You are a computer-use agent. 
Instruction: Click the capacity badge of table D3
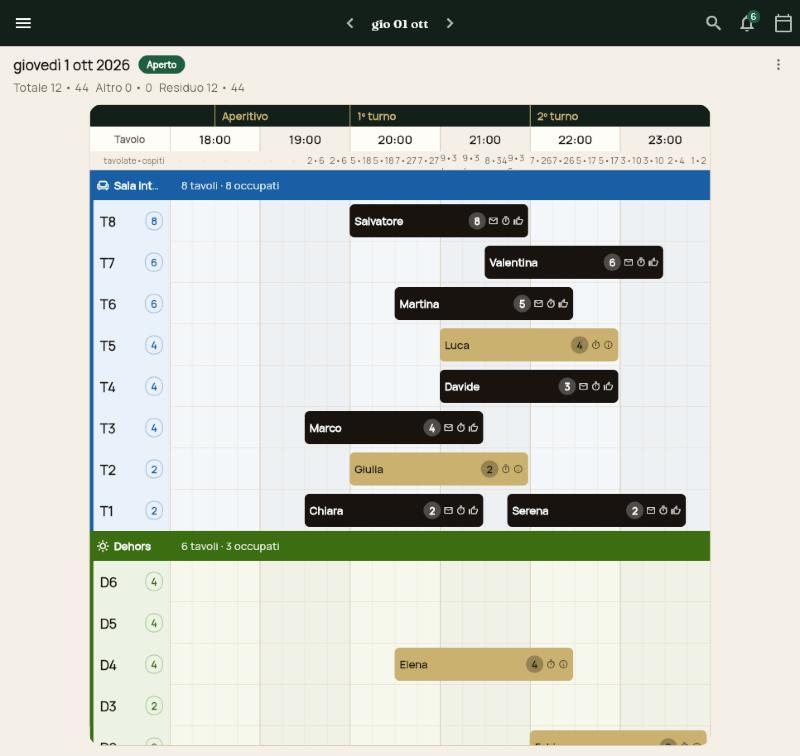coord(154,706)
